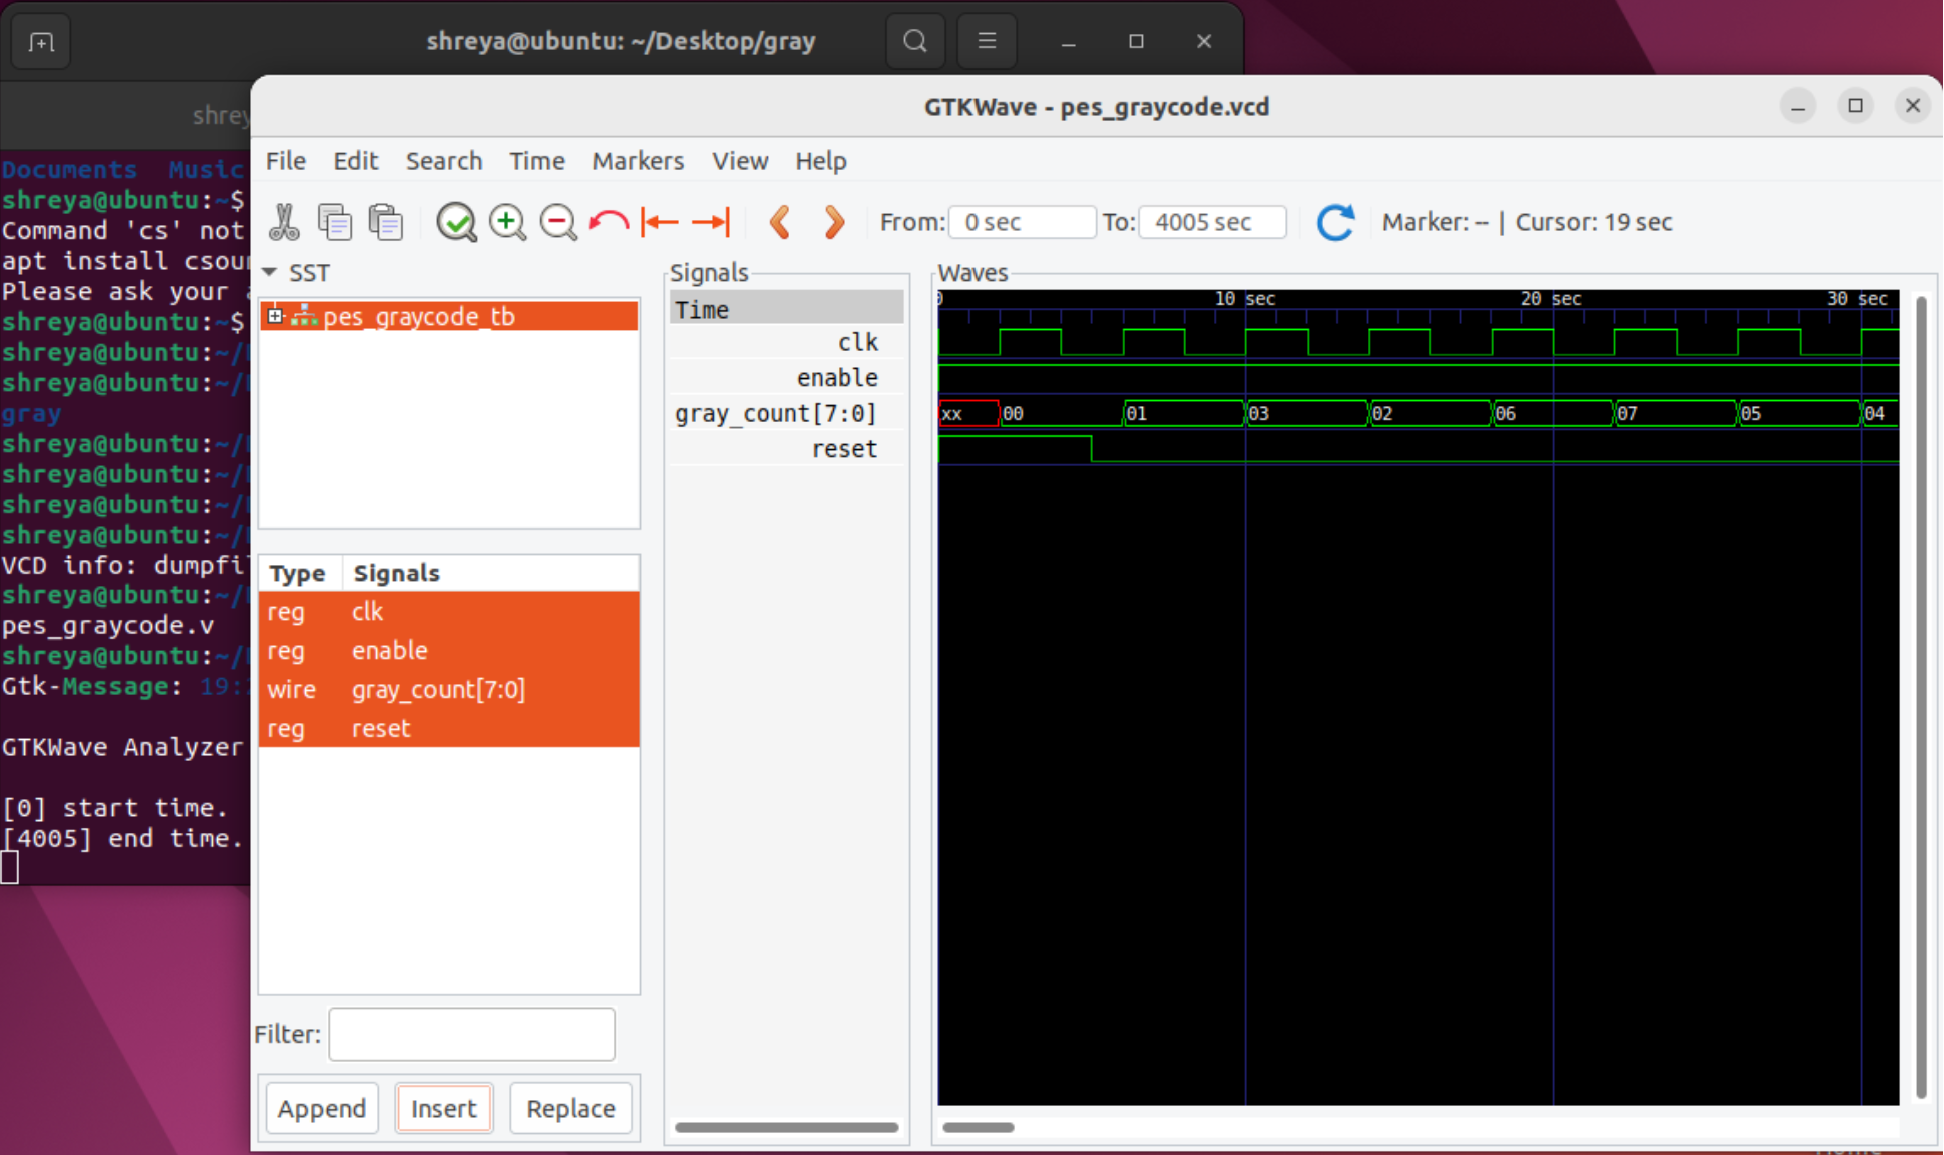The width and height of the screenshot is (1944, 1155).
Task: Click the 20 sec time ruler mark
Action: [x=1551, y=299]
